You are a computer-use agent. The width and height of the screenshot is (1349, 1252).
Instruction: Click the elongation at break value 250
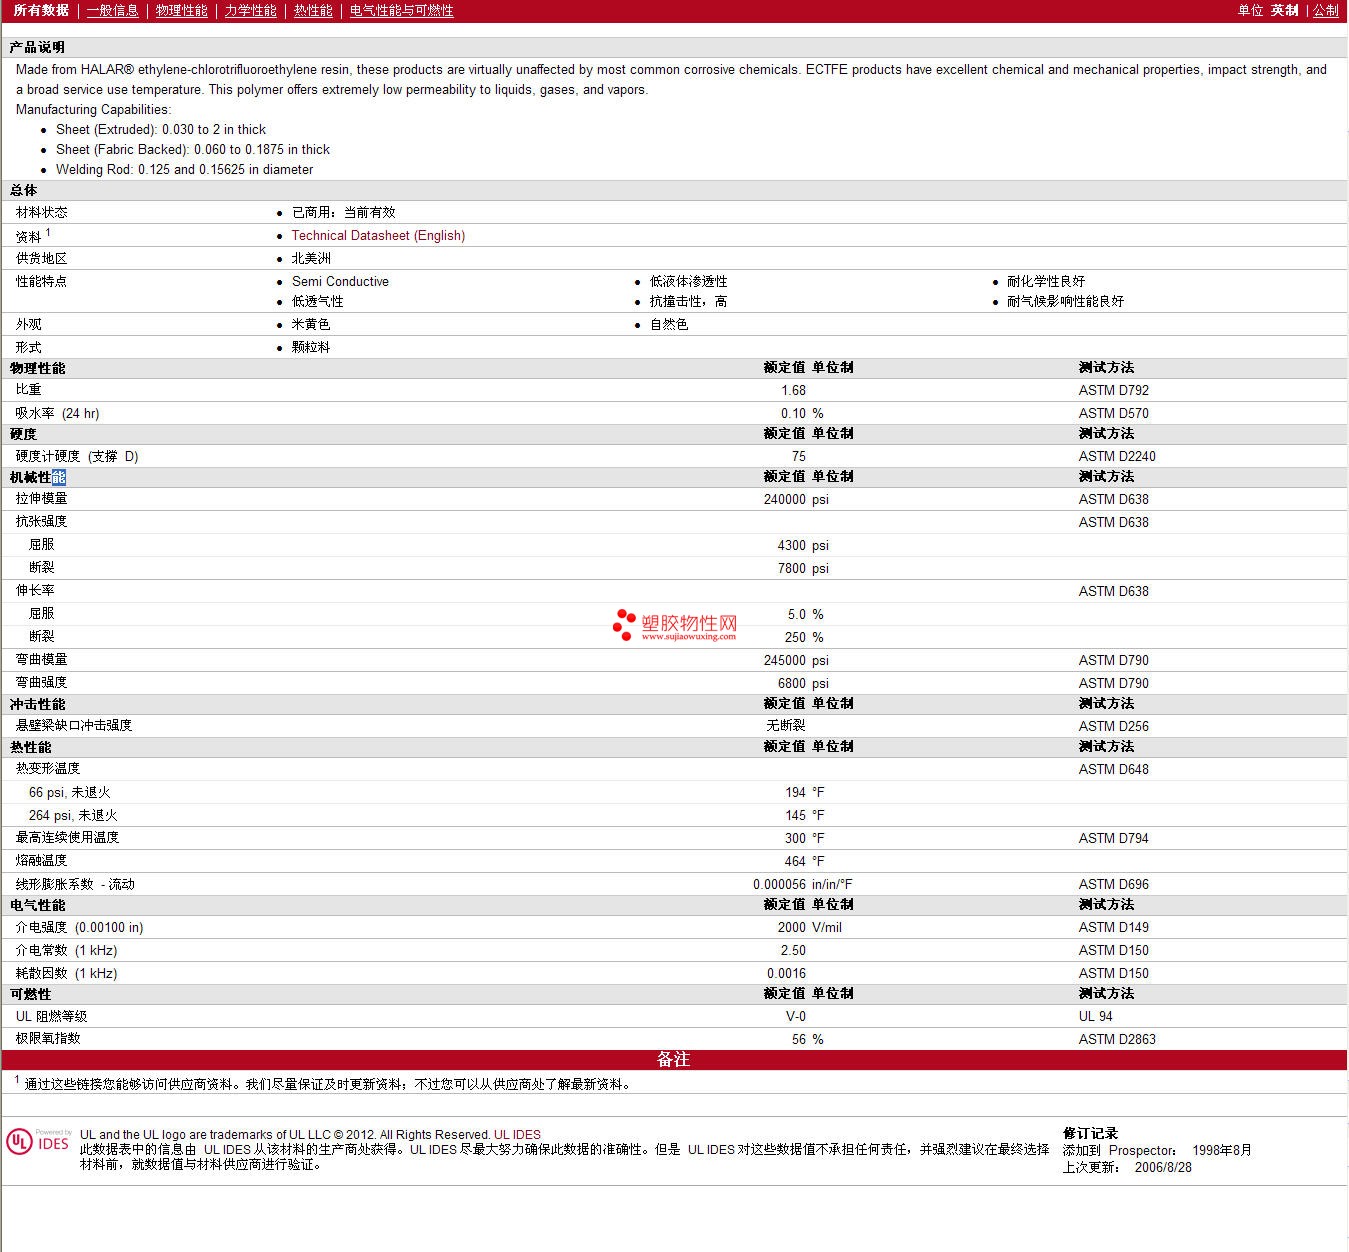(795, 637)
